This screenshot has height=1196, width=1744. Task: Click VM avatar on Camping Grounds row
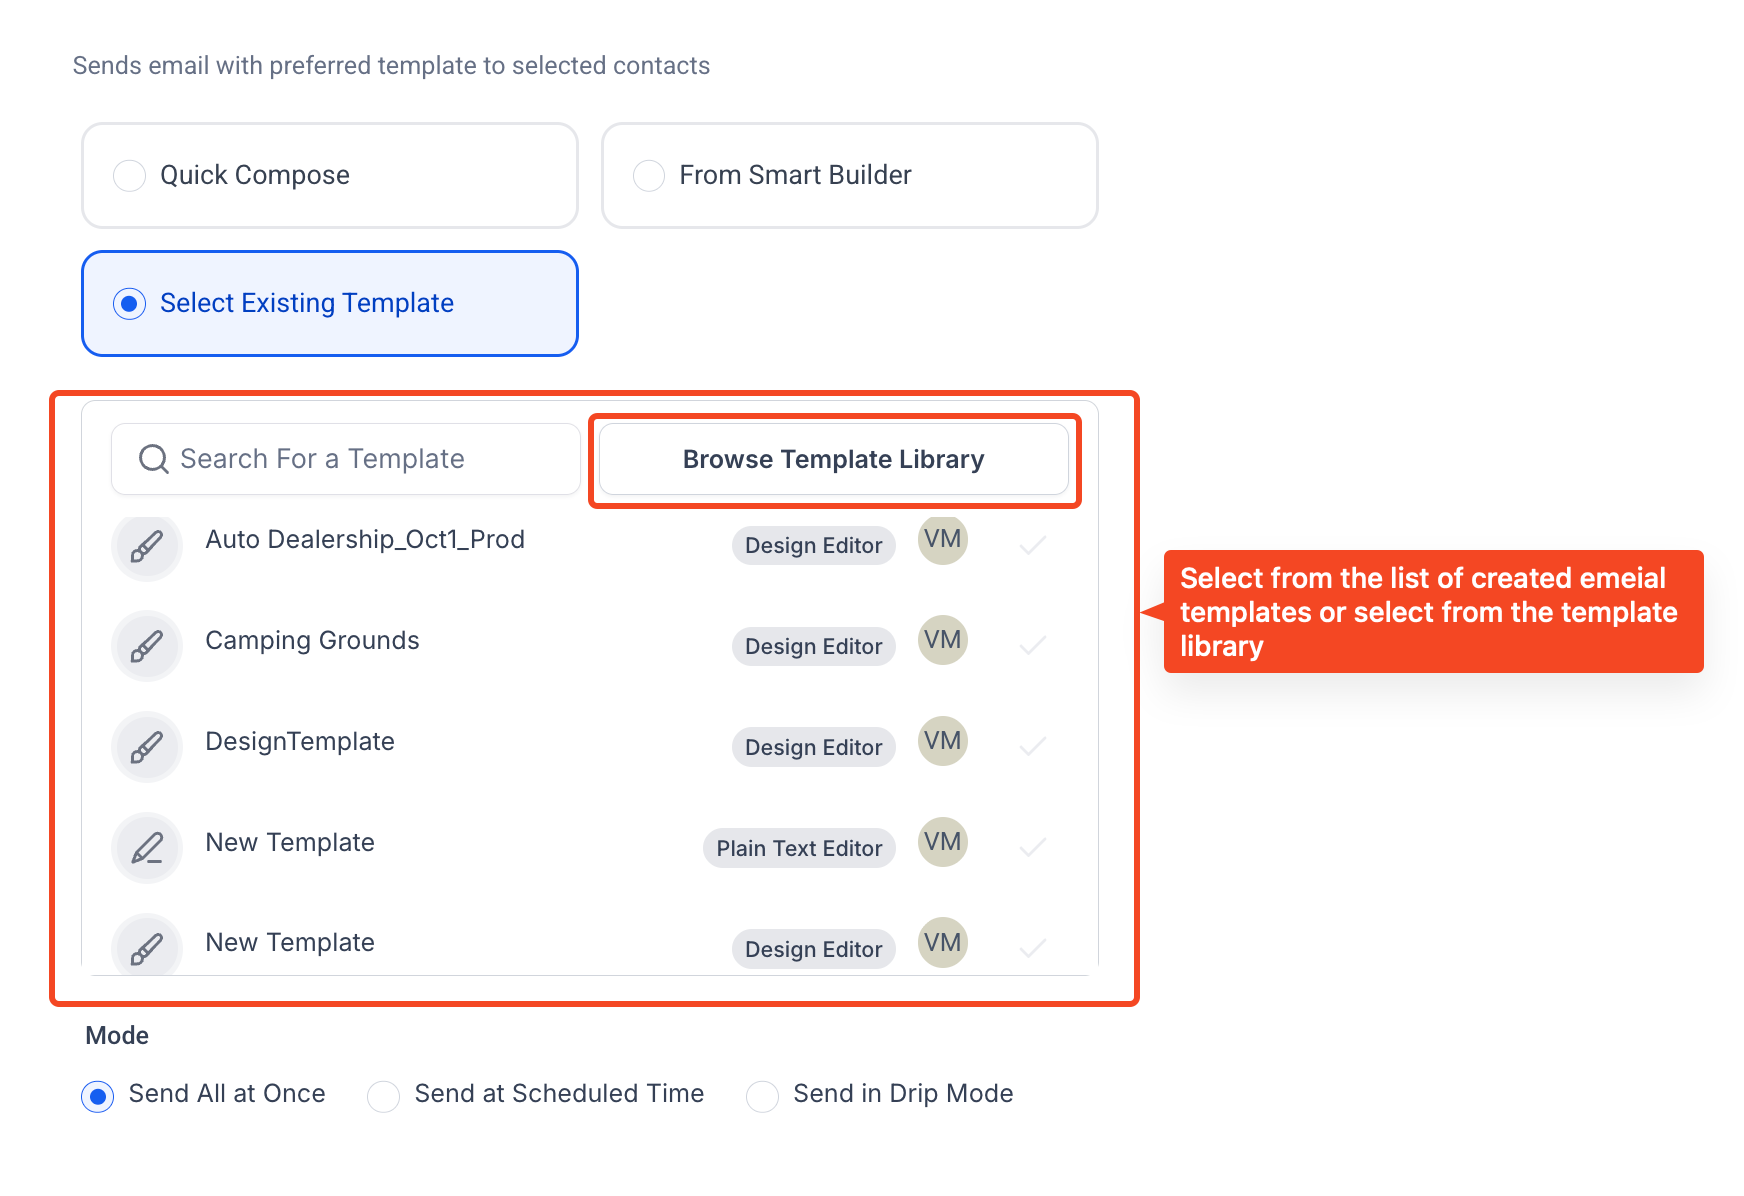tap(943, 640)
